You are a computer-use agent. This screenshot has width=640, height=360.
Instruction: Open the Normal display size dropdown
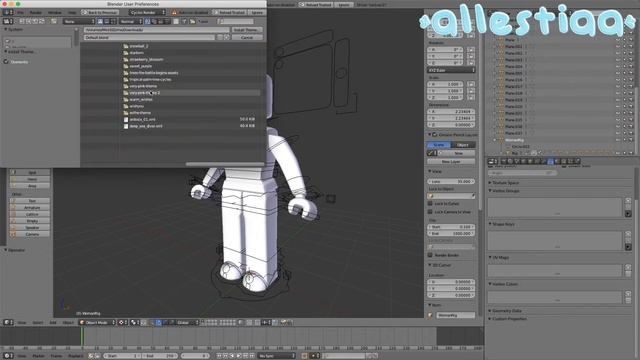click(130, 21)
